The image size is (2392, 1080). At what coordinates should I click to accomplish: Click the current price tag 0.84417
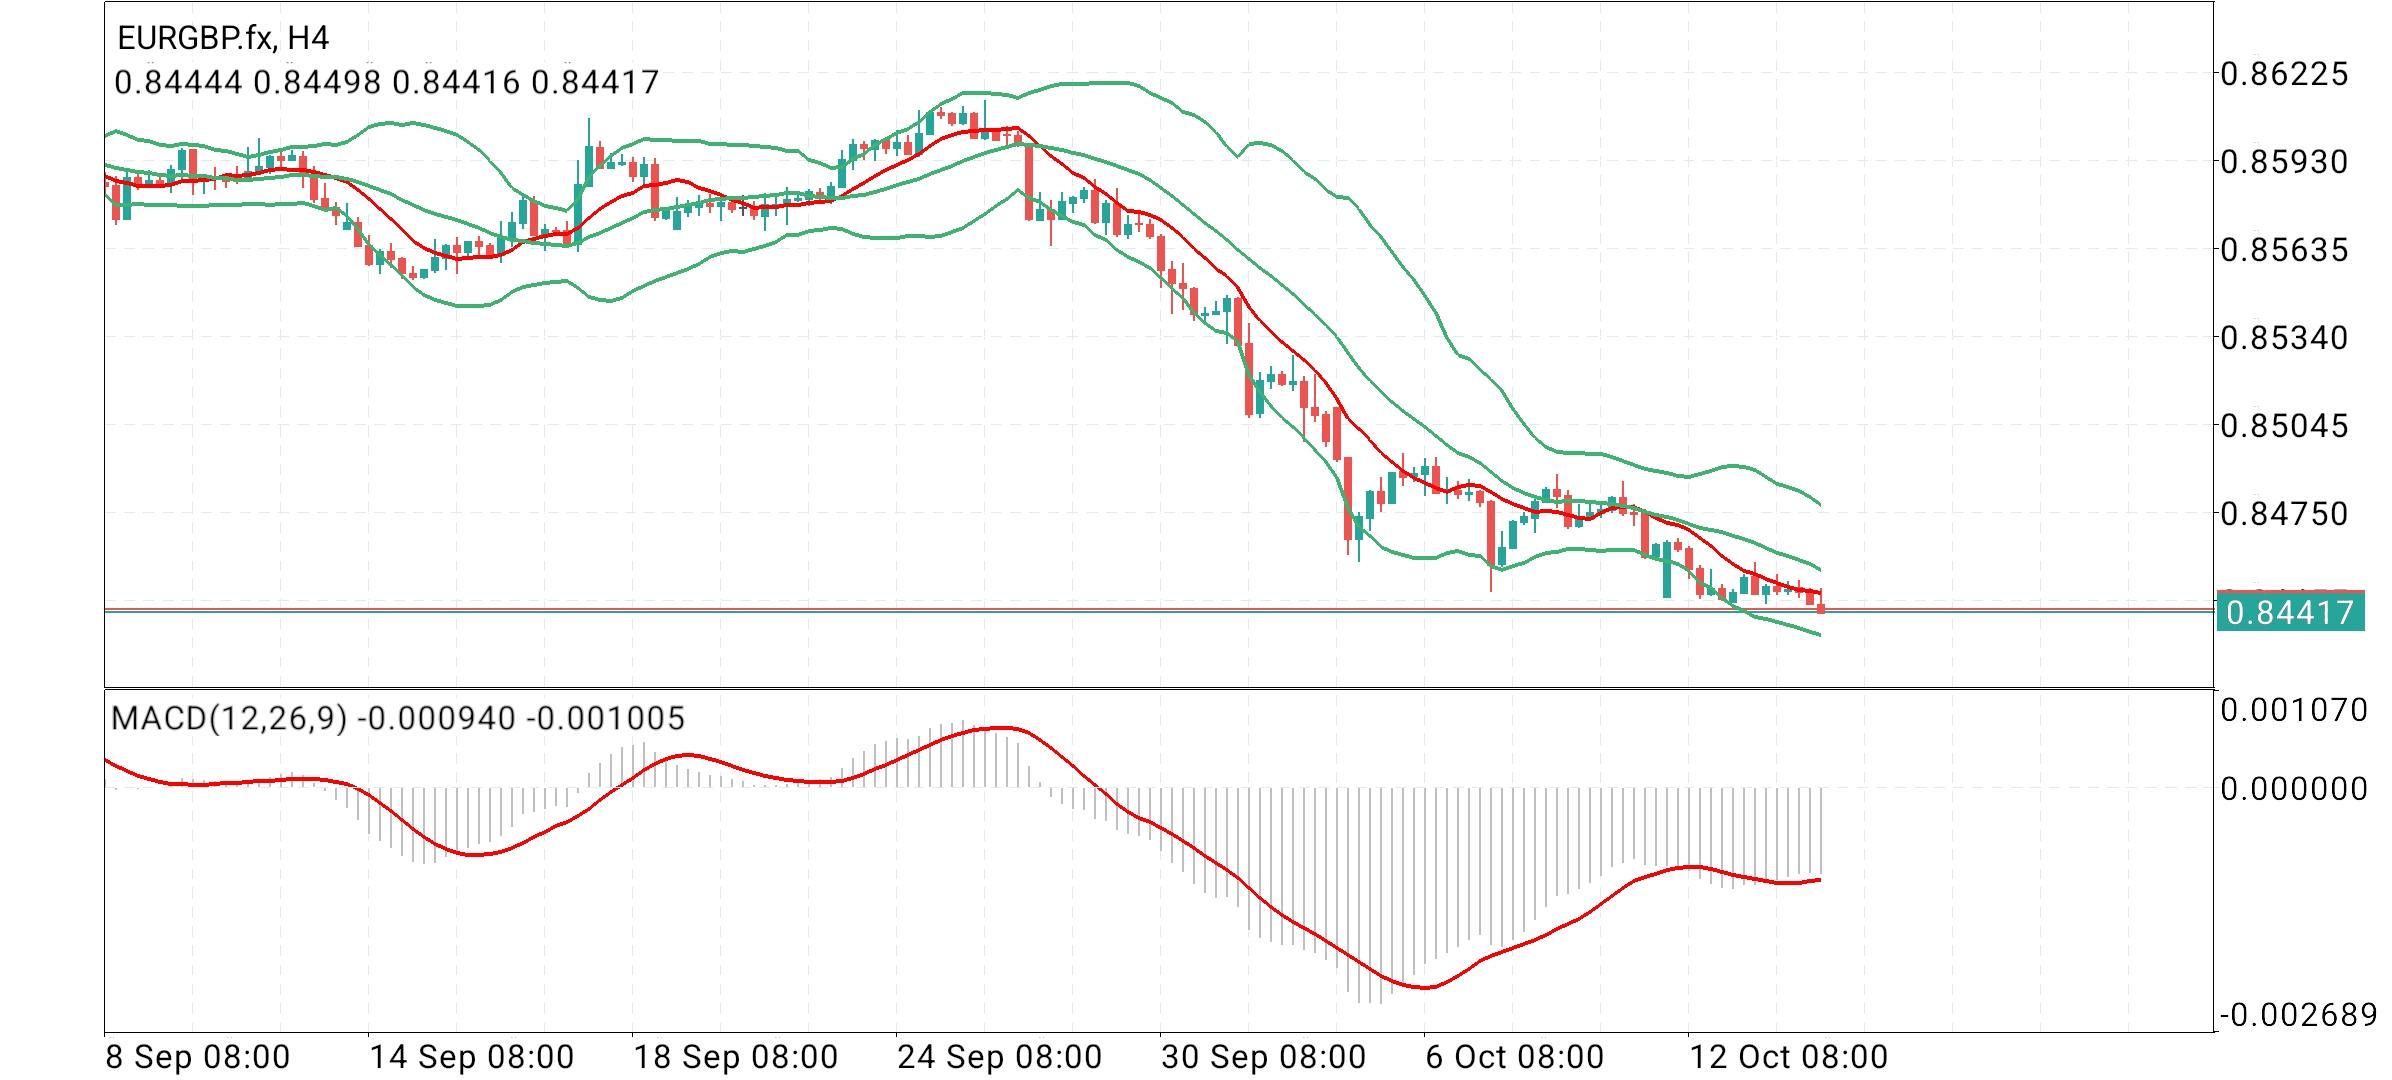click(x=2291, y=611)
